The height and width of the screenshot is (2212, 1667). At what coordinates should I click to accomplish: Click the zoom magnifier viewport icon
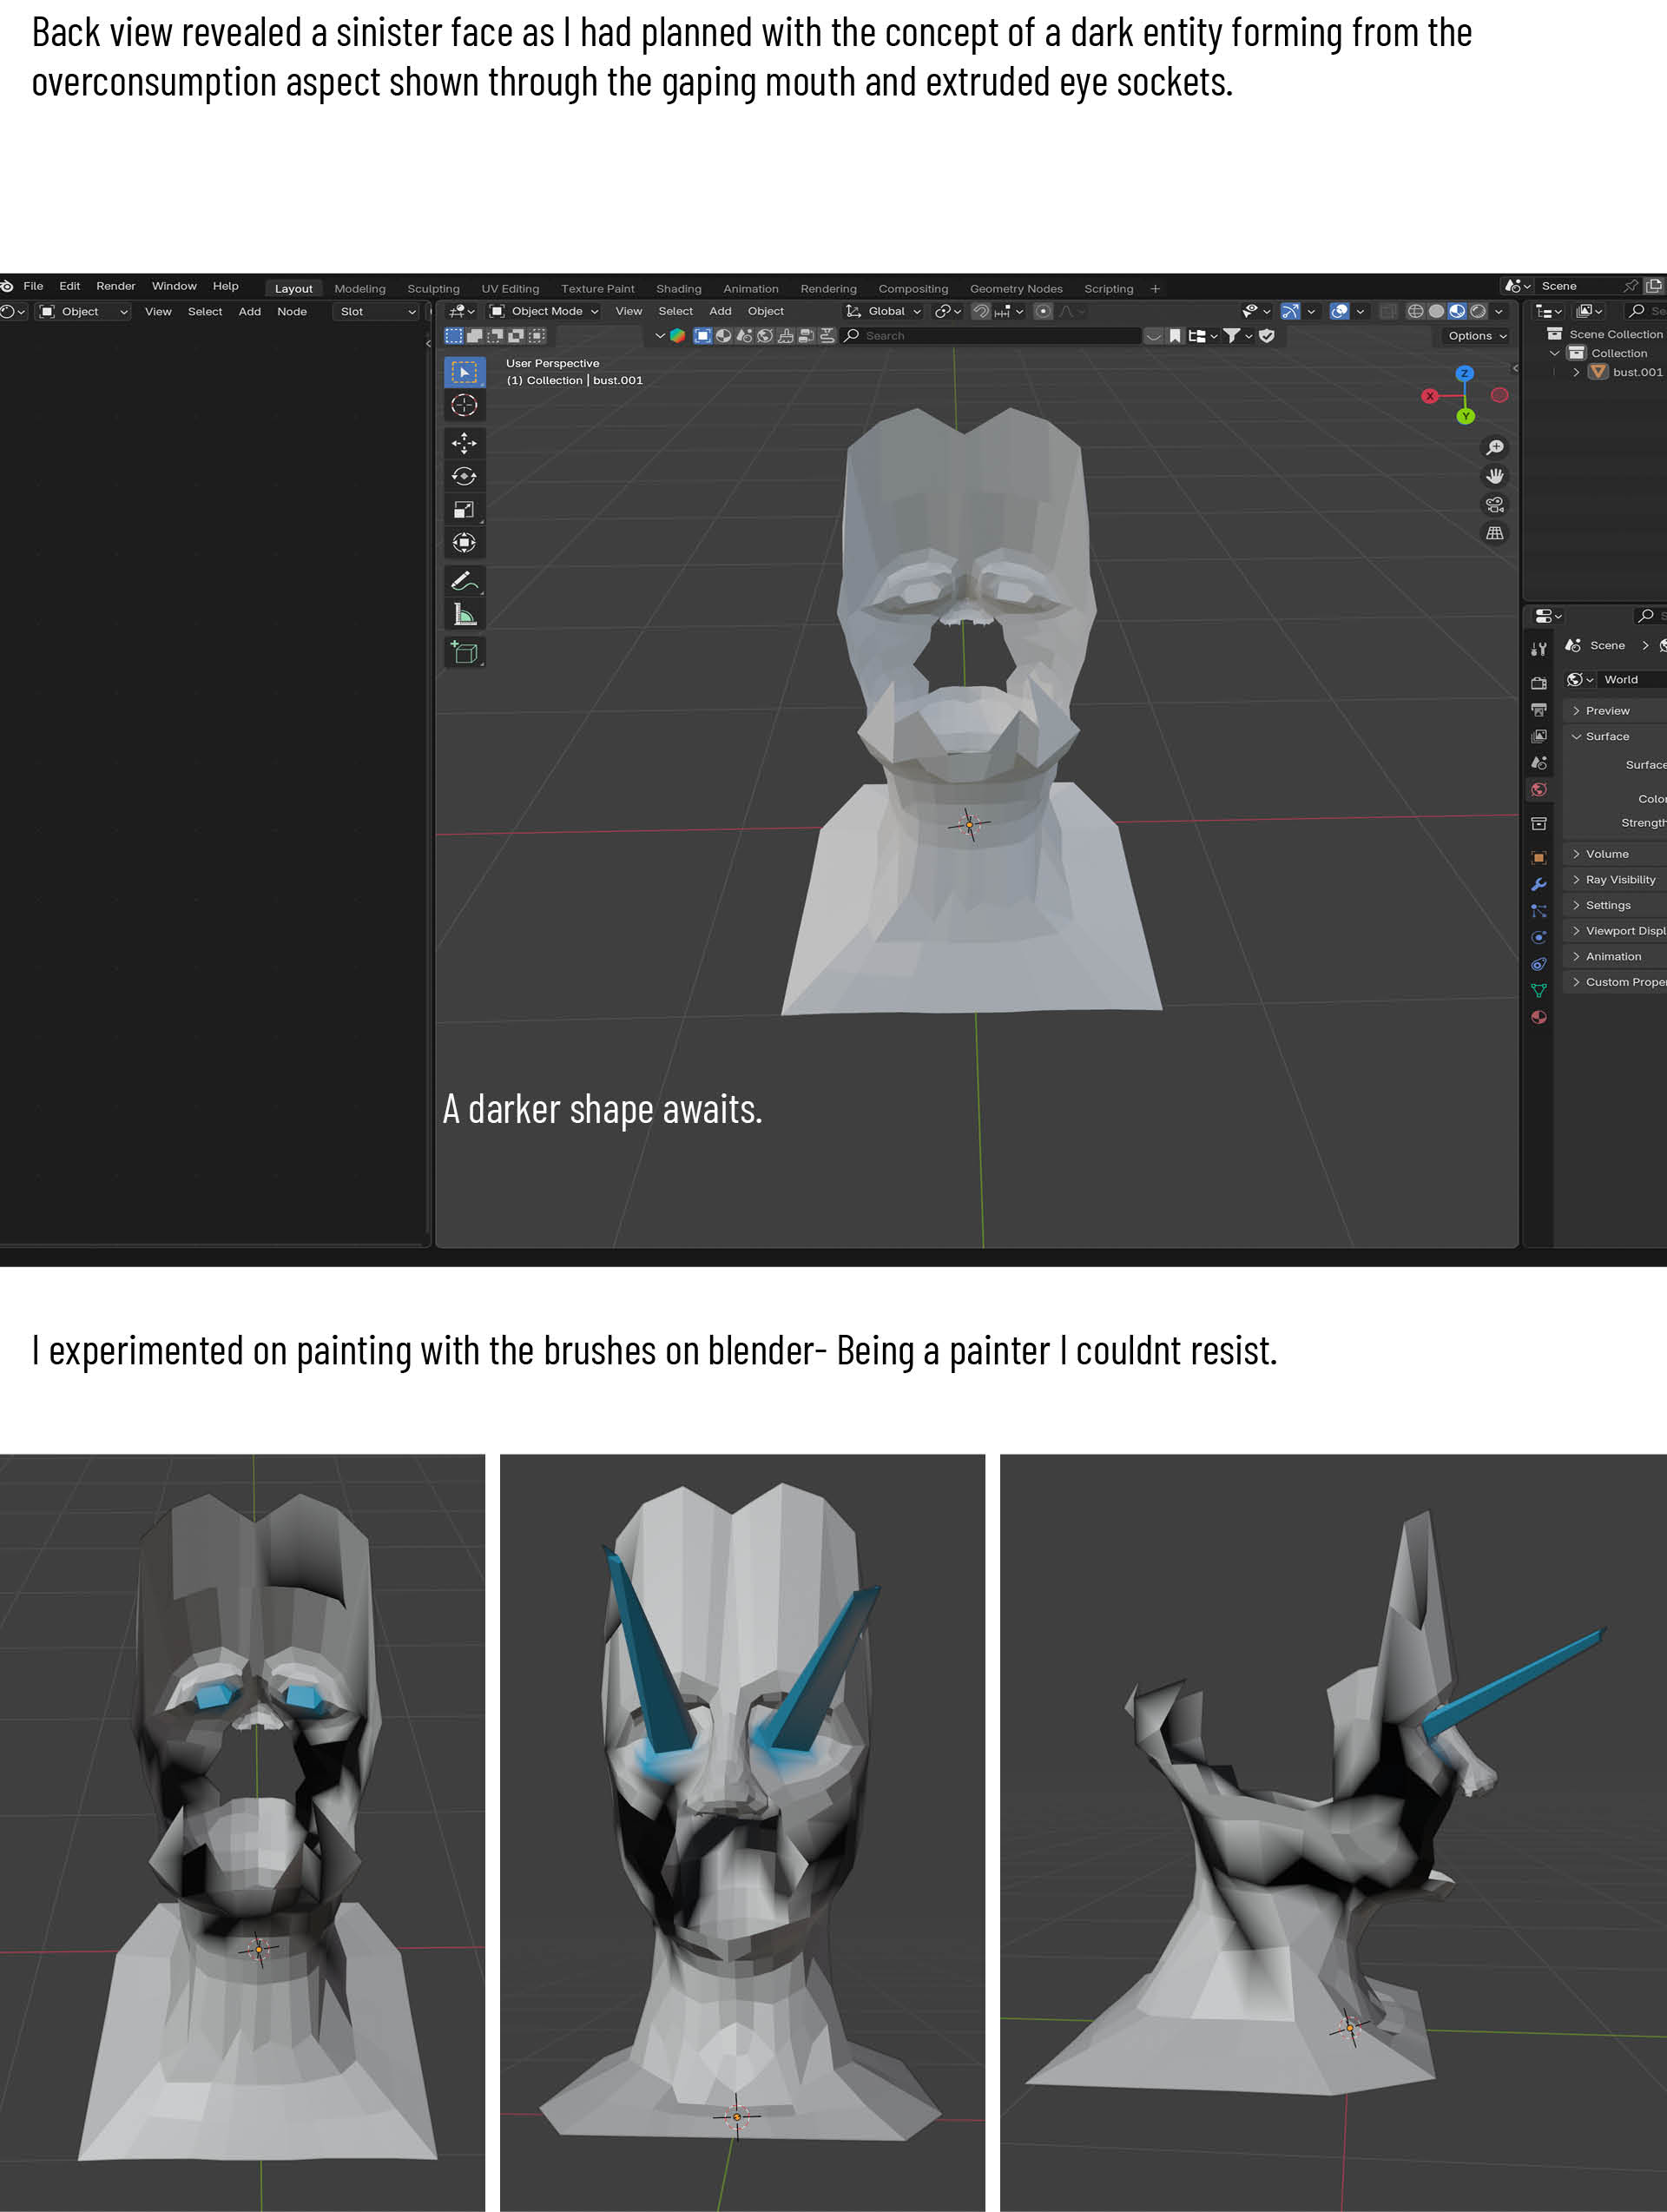(x=1495, y=447)
